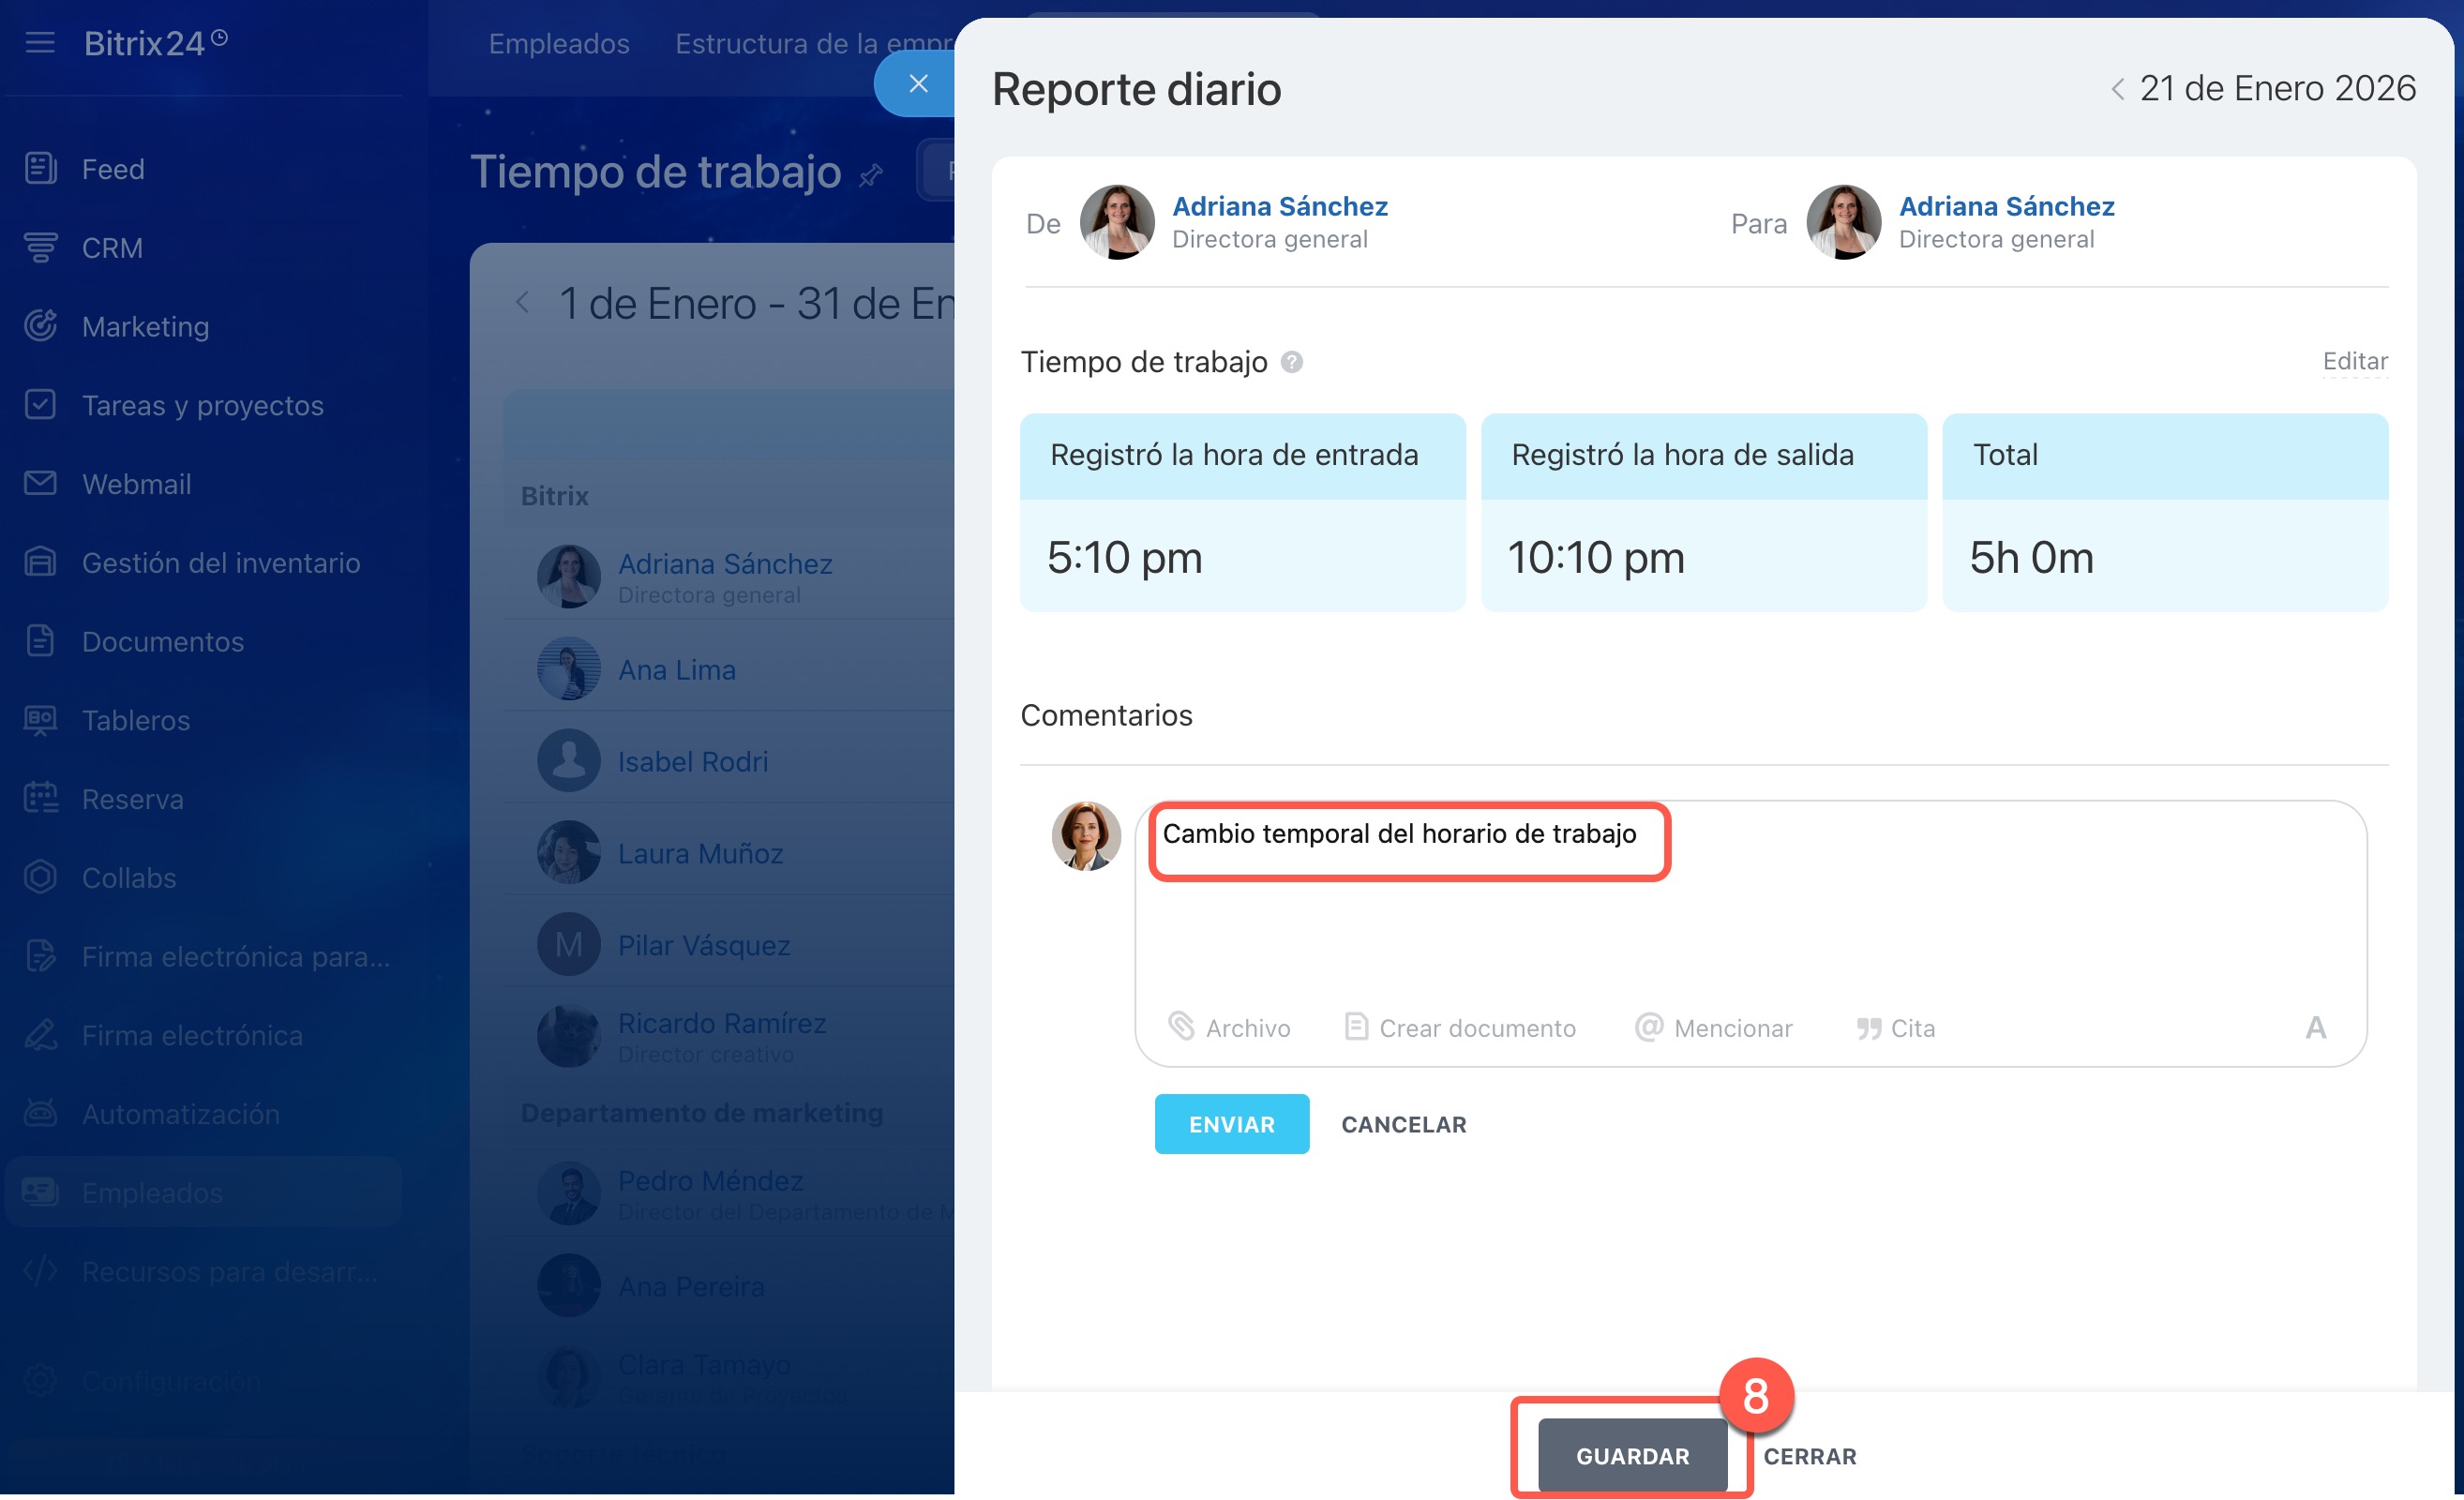
Task: Open the hamburger menu beside Bitrix24 logo
Action: pos(40,43)
